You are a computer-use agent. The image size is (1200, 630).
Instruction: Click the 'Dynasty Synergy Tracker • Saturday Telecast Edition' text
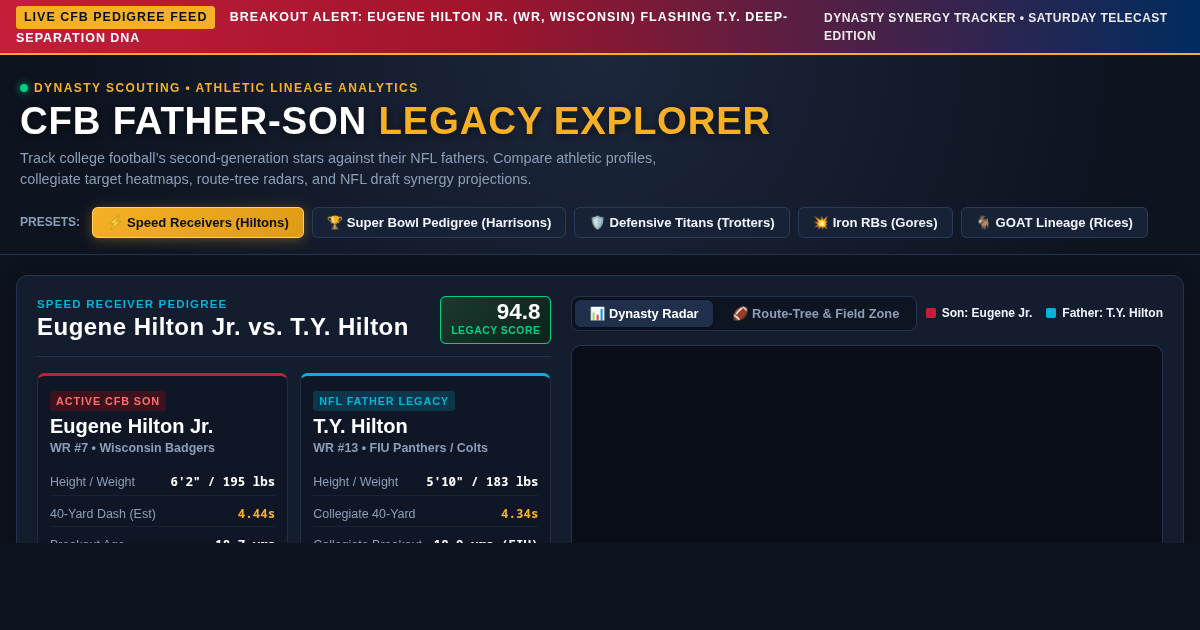pyautogui.click(x=996, y=27)
